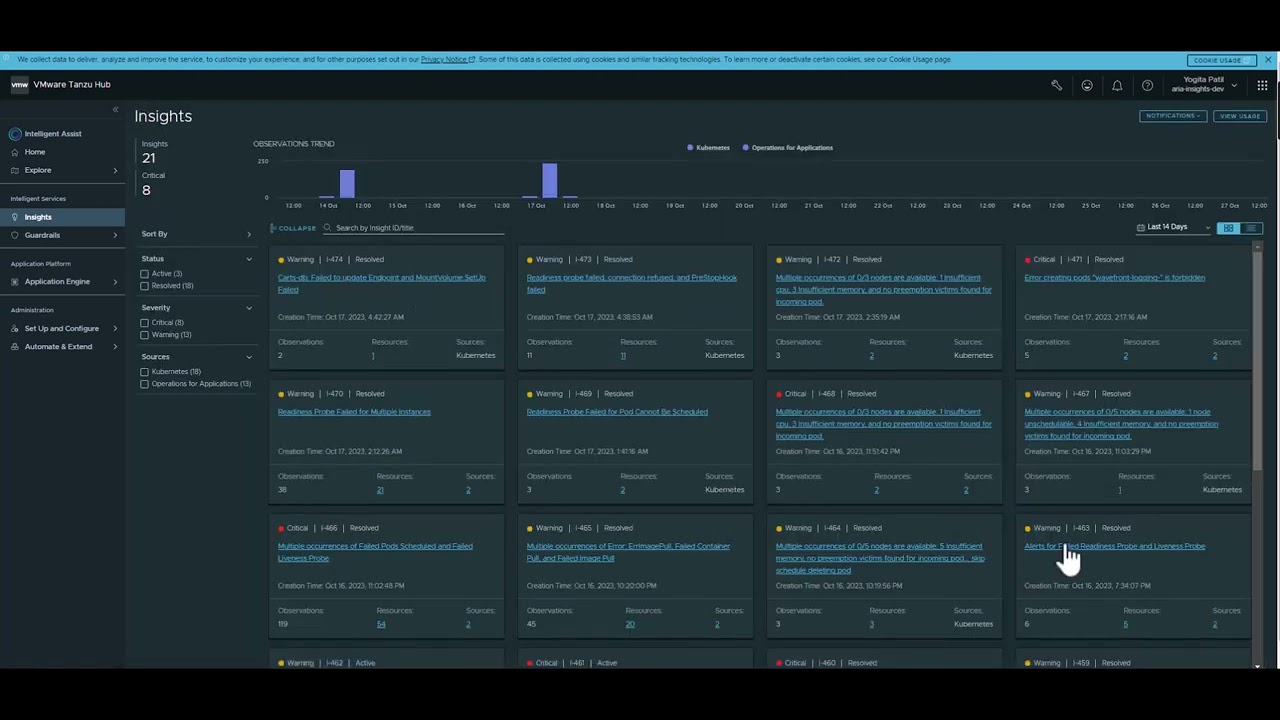Open the app launcher grid icon
The height and width of the screenshot is (720, 1280).
(x=1262, y=87)
